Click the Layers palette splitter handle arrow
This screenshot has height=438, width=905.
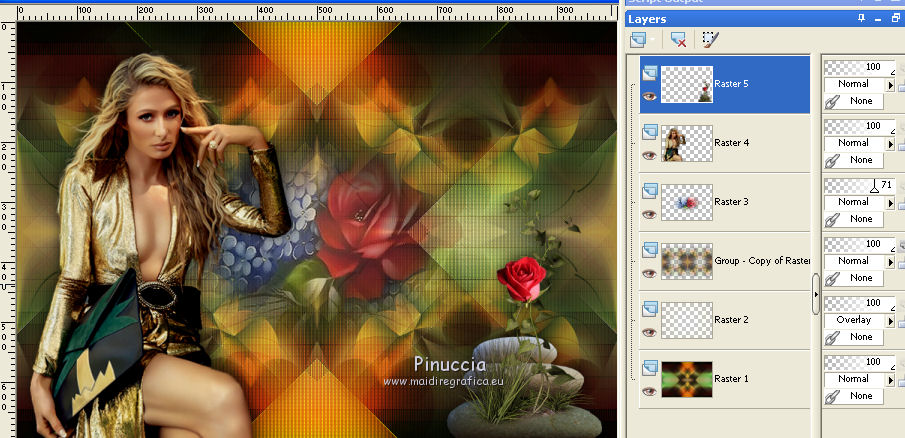pyautogui.click(x=816, y=294)
